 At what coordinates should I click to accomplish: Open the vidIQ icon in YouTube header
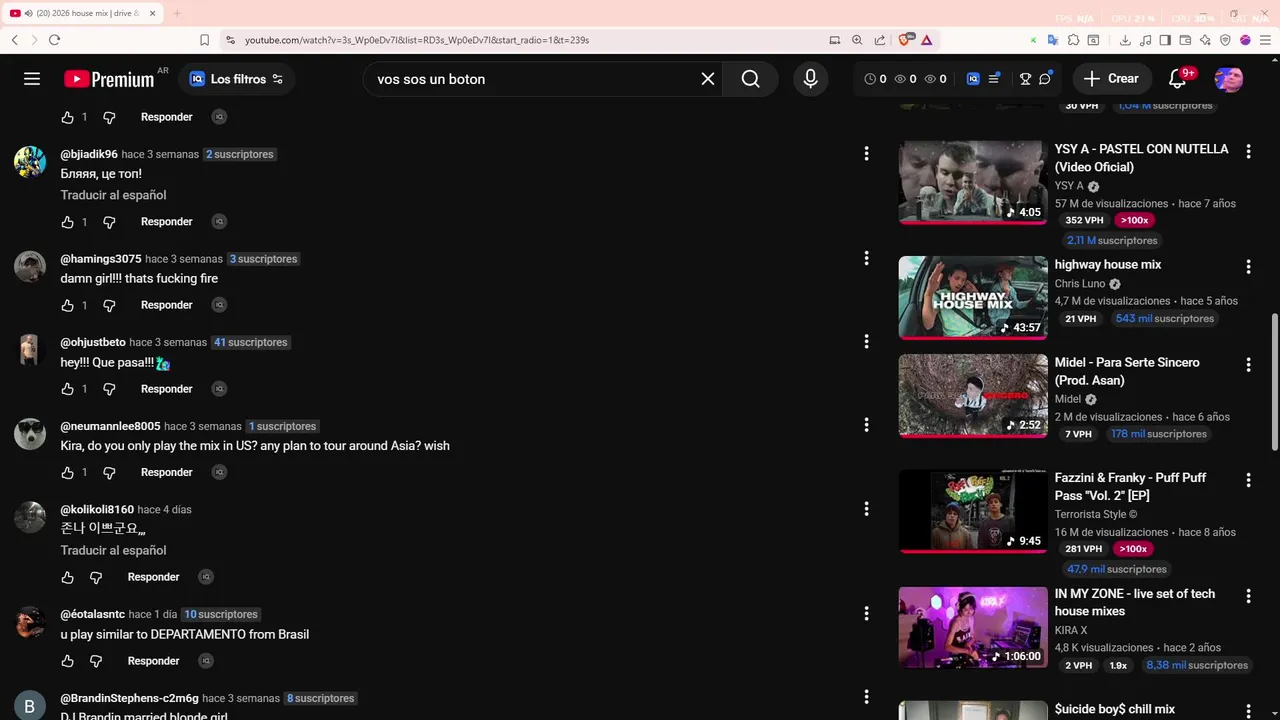(x=973, y=79)
